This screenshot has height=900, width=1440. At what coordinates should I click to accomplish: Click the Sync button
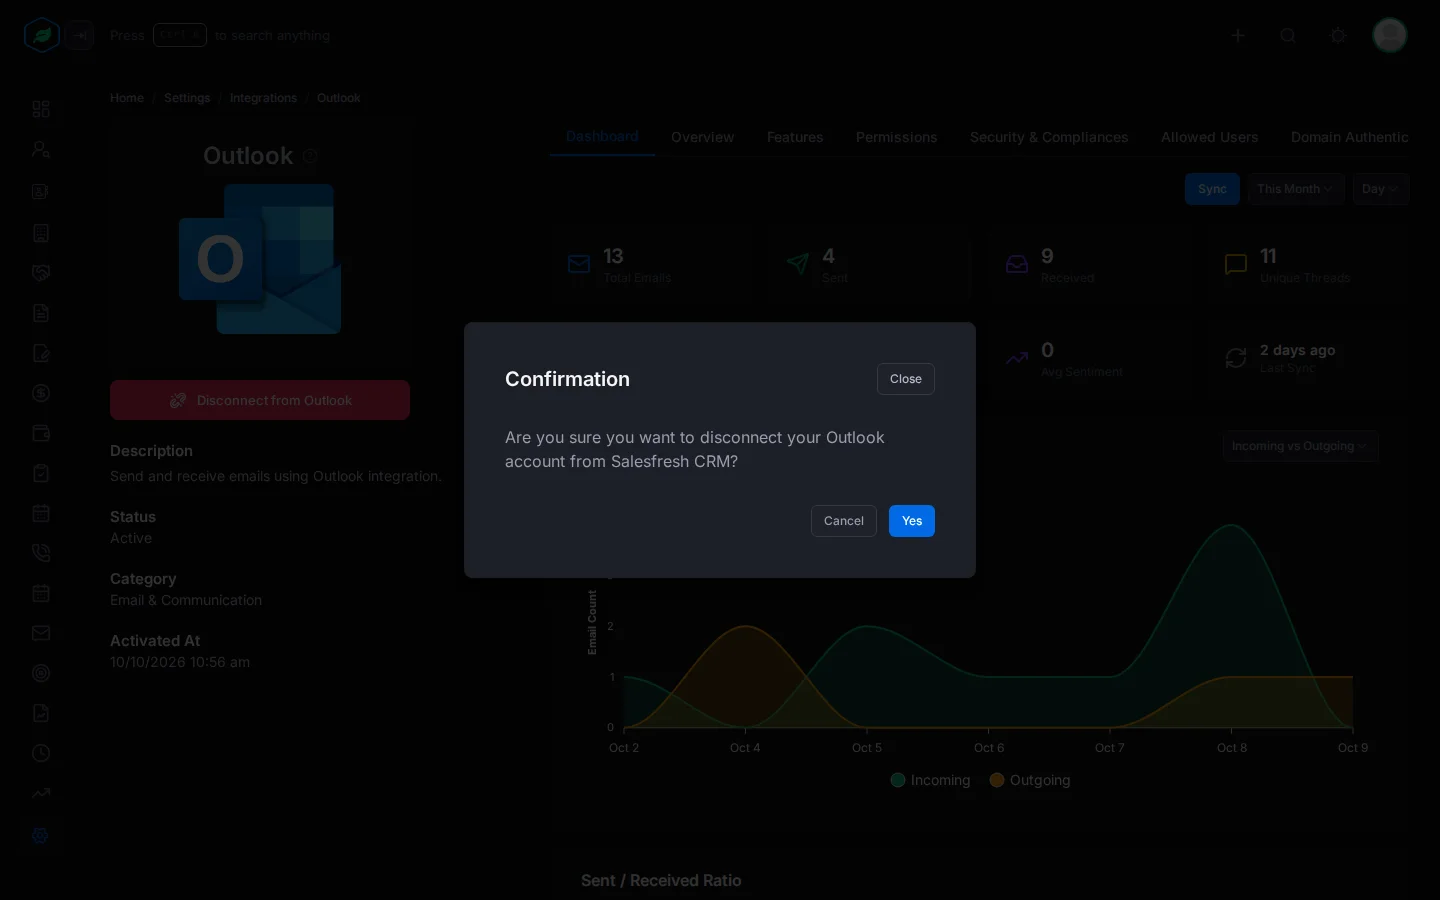[x=1212, y=189]
